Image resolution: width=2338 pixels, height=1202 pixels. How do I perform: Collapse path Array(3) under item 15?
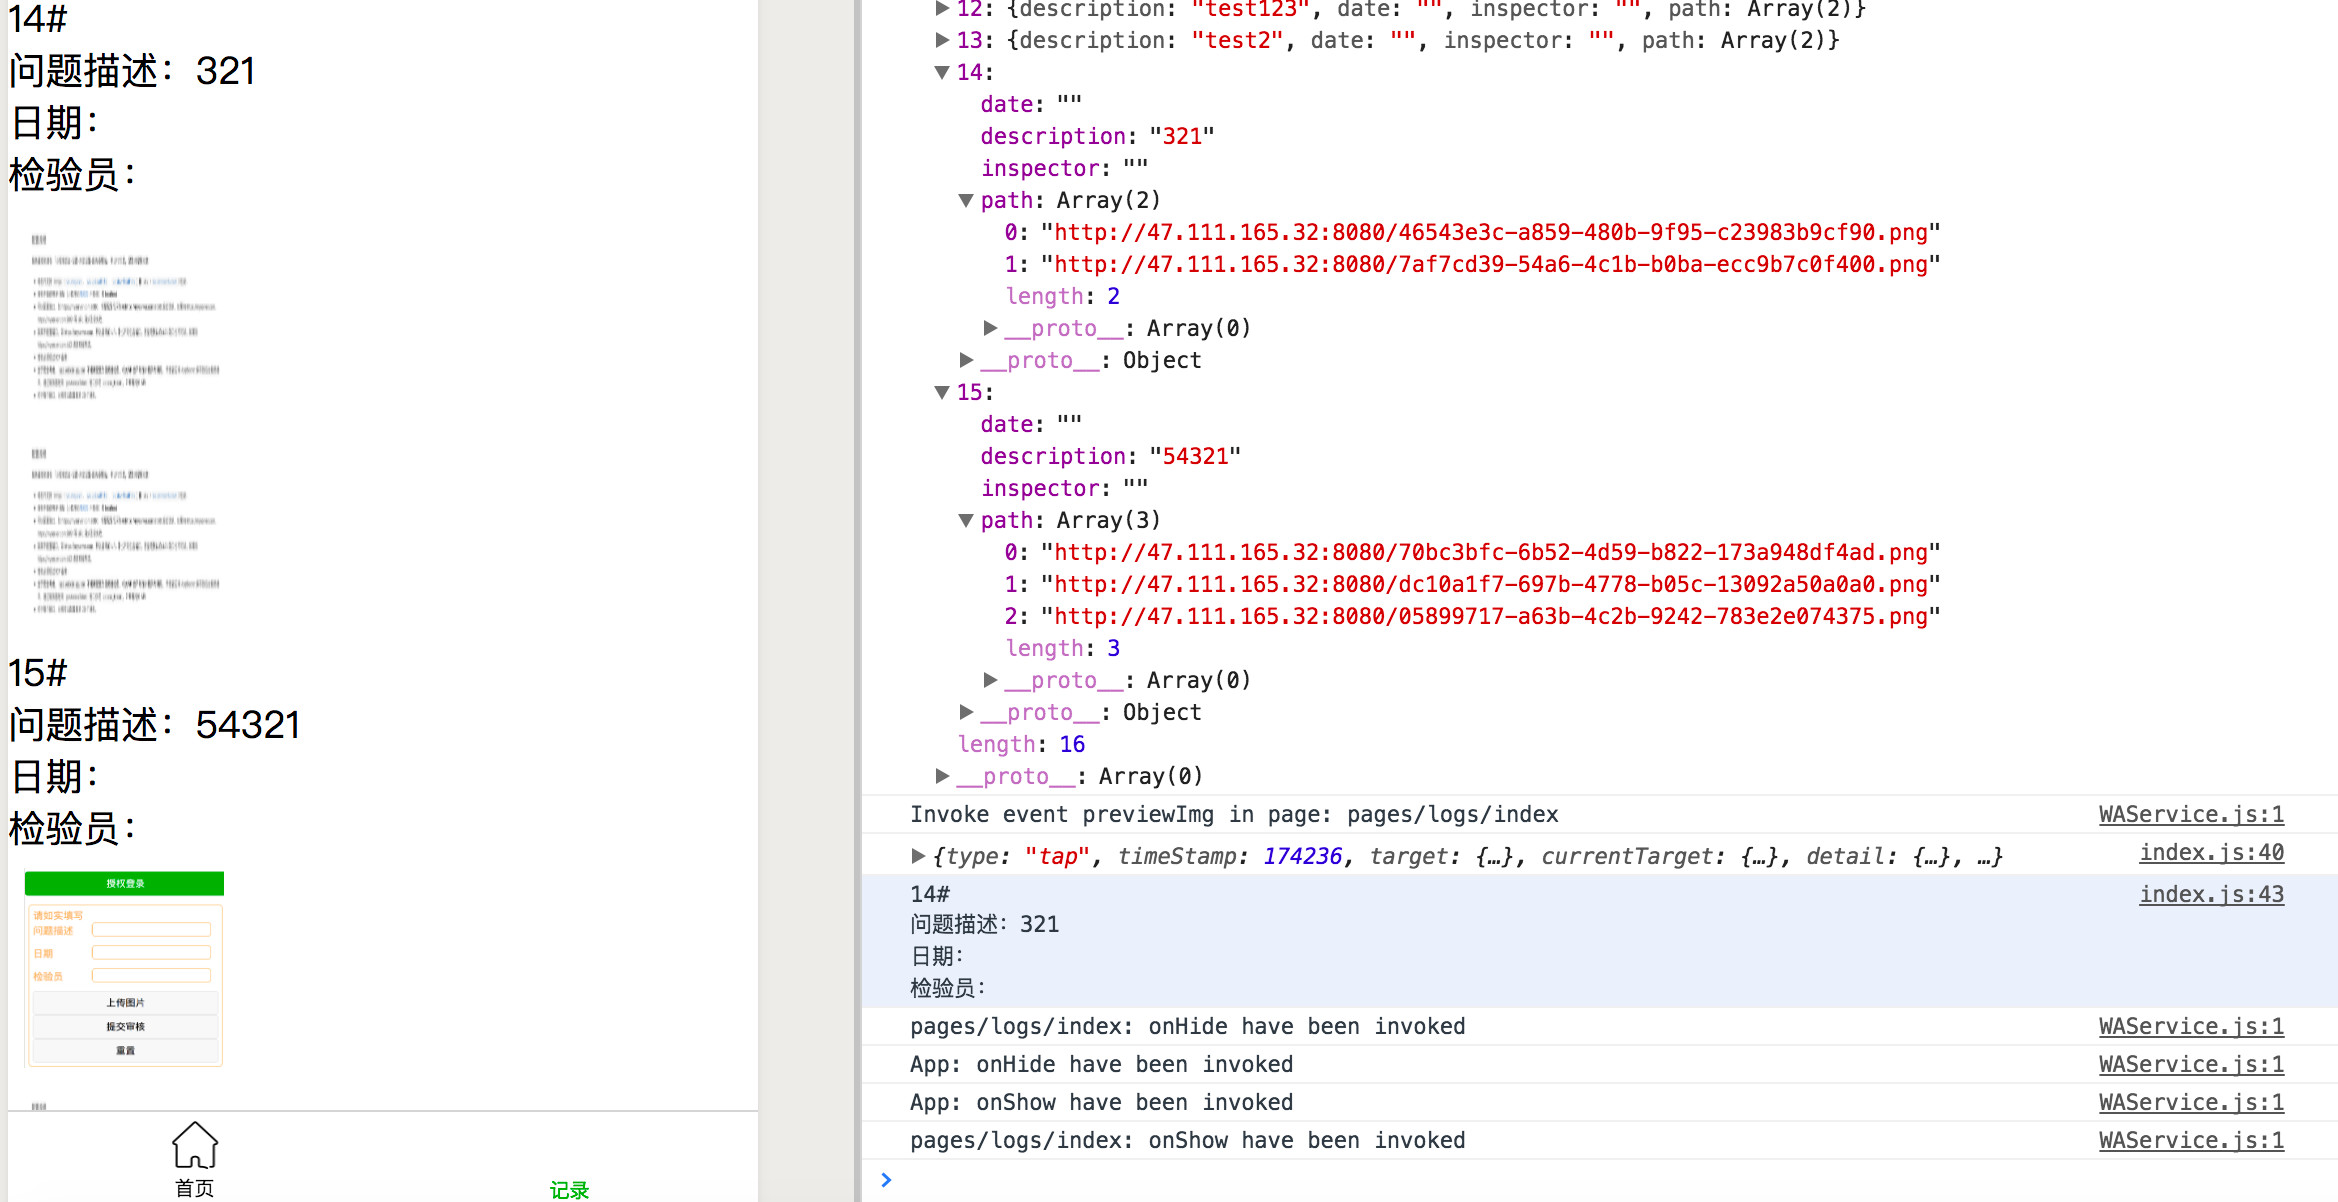coord(966,520)
